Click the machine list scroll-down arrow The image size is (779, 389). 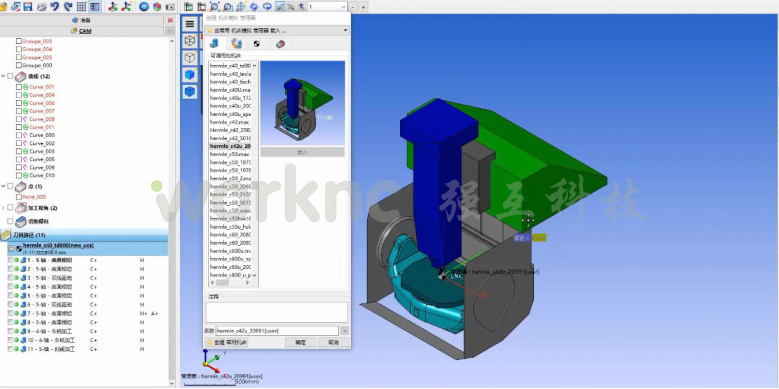255,275
